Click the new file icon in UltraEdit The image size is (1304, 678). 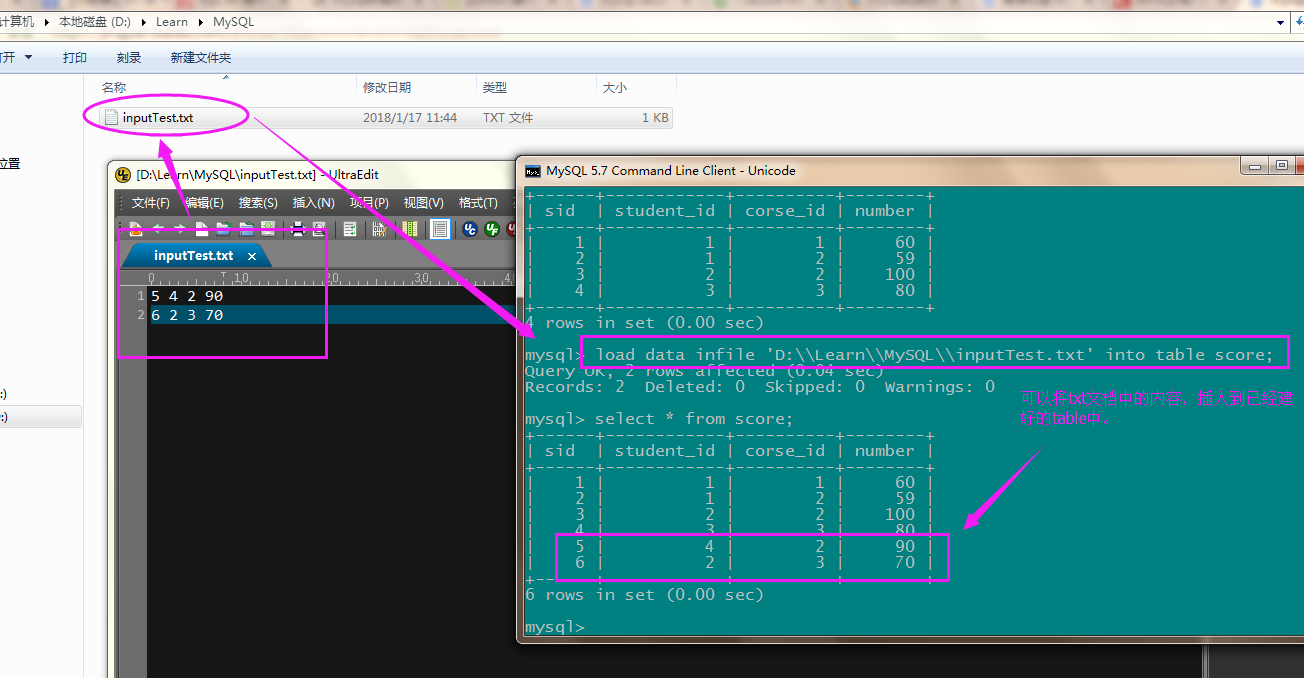pyautogui.click(x=202, y=229)
